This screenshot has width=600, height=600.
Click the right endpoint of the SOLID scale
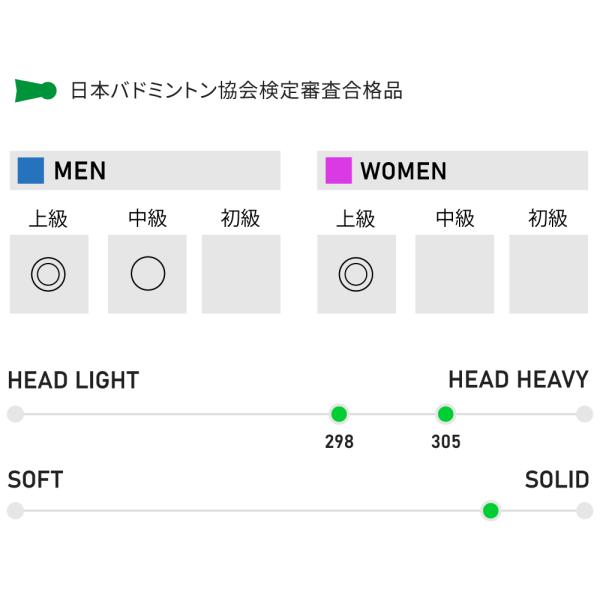[585, 511]
